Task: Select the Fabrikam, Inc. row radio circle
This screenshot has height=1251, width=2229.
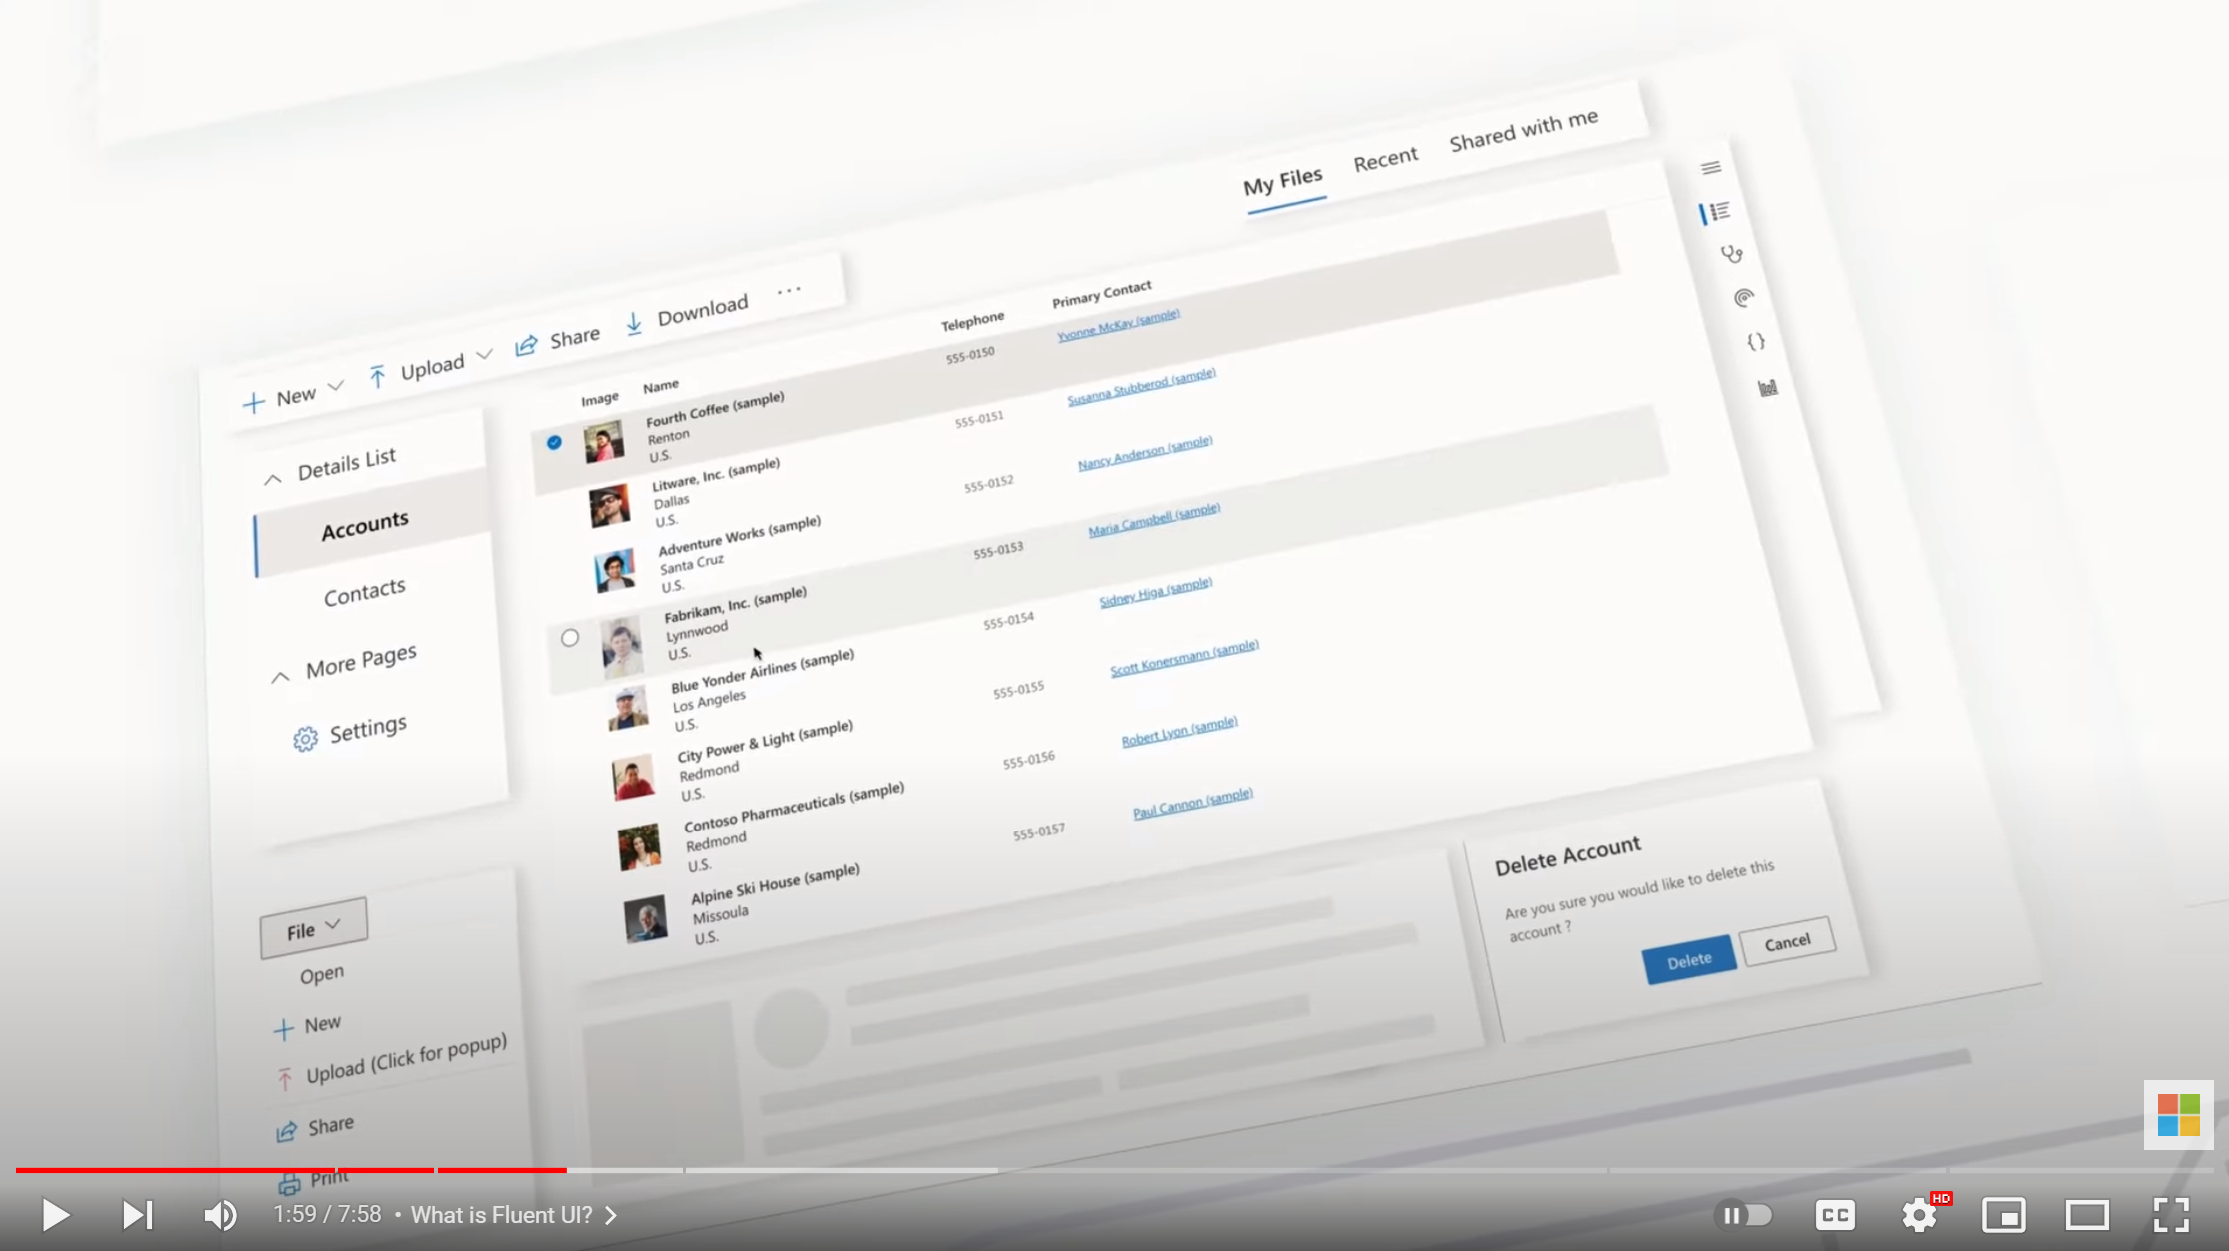Action: click(x=570, y=637)
